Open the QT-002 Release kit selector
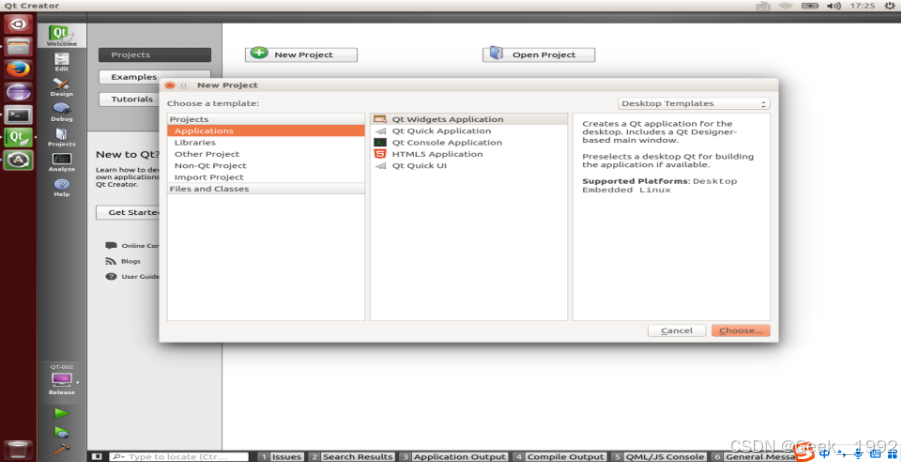The height and width of the screenshot is (462, 901). point(61,380)
